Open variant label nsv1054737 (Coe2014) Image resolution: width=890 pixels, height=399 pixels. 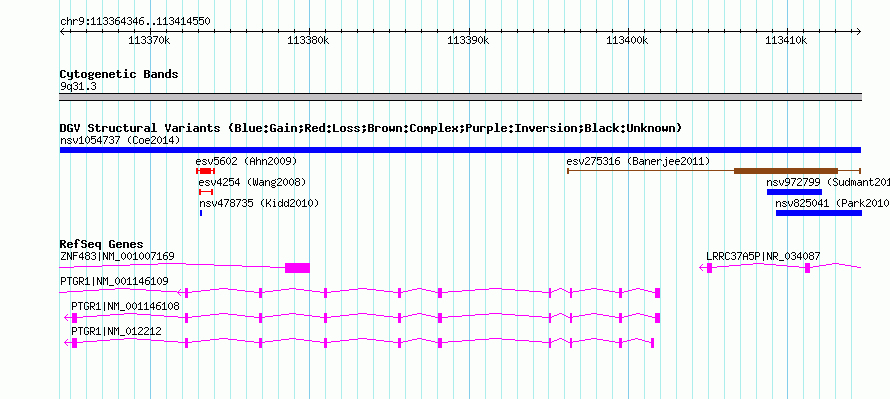120,140
